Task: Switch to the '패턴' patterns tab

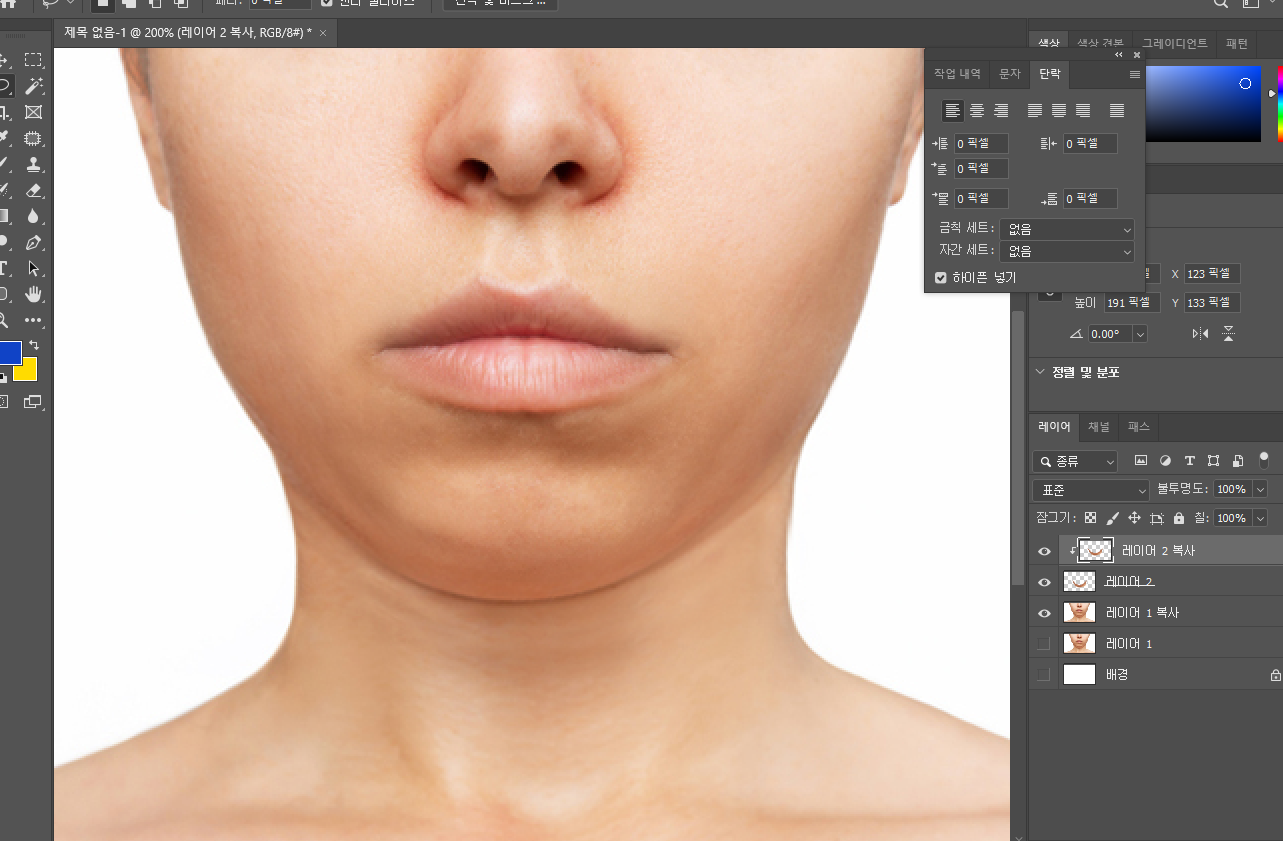Action: point(1237,44)
